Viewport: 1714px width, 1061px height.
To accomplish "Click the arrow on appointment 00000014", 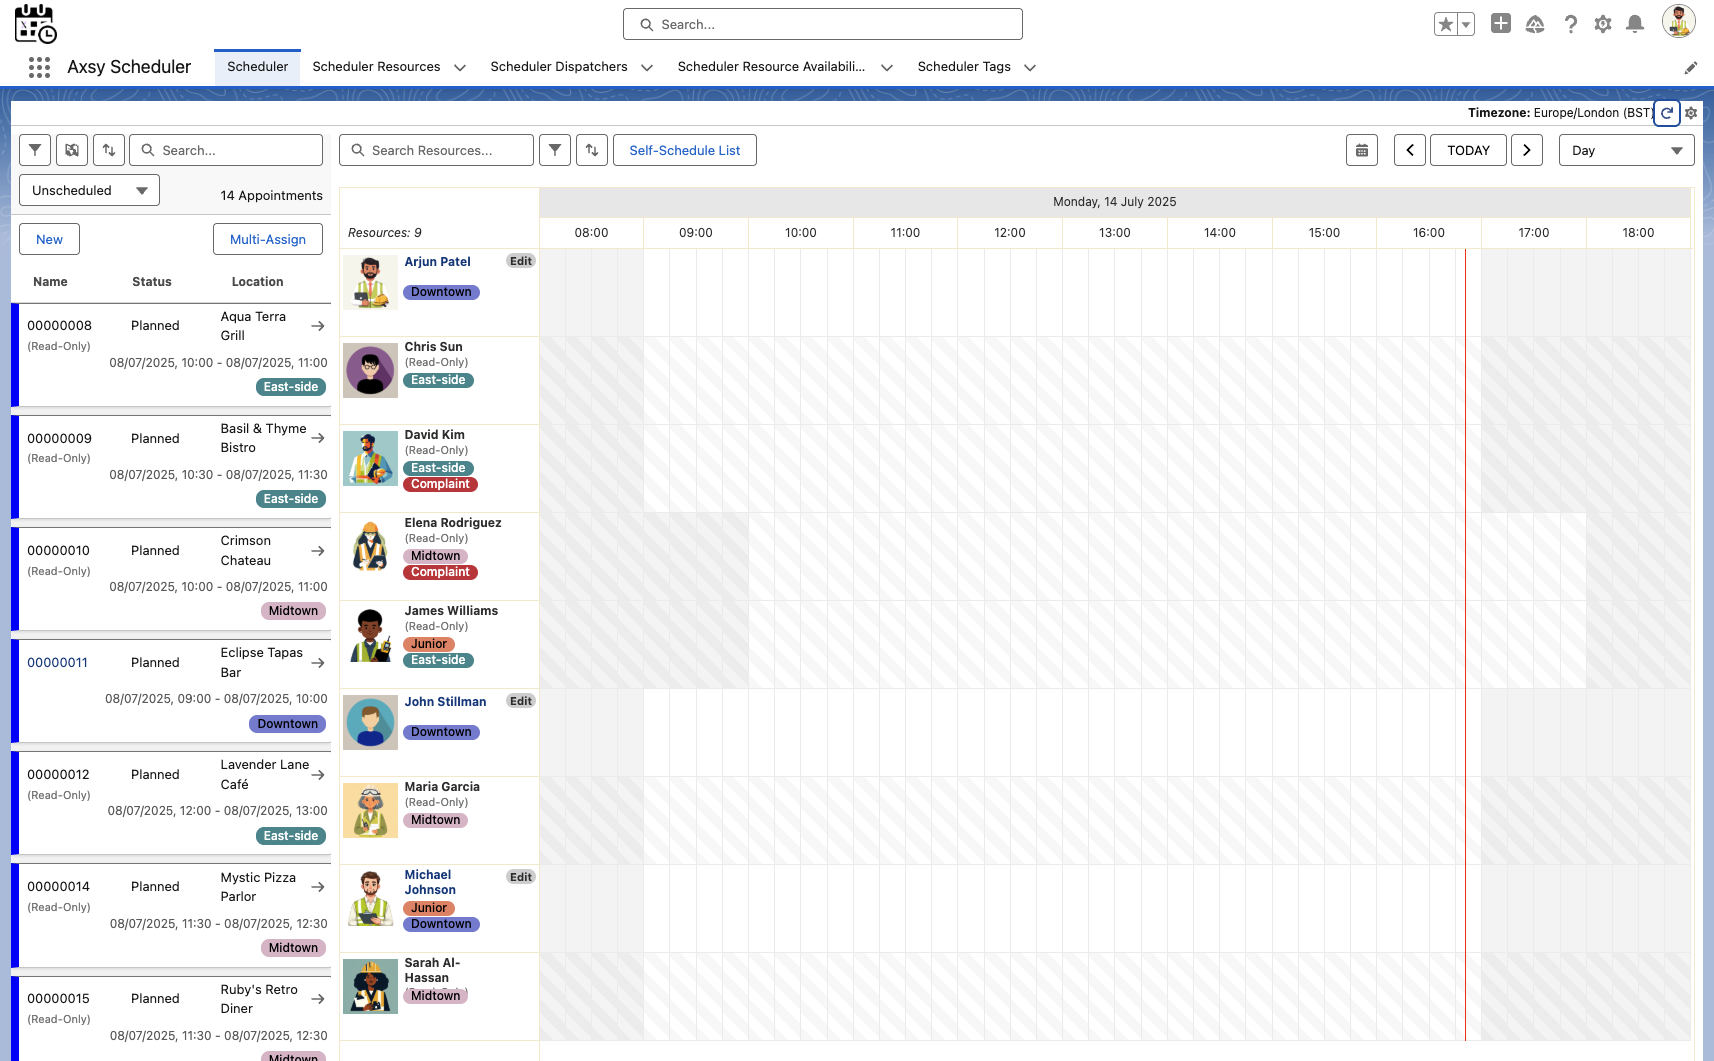I will tap(318, 887).
